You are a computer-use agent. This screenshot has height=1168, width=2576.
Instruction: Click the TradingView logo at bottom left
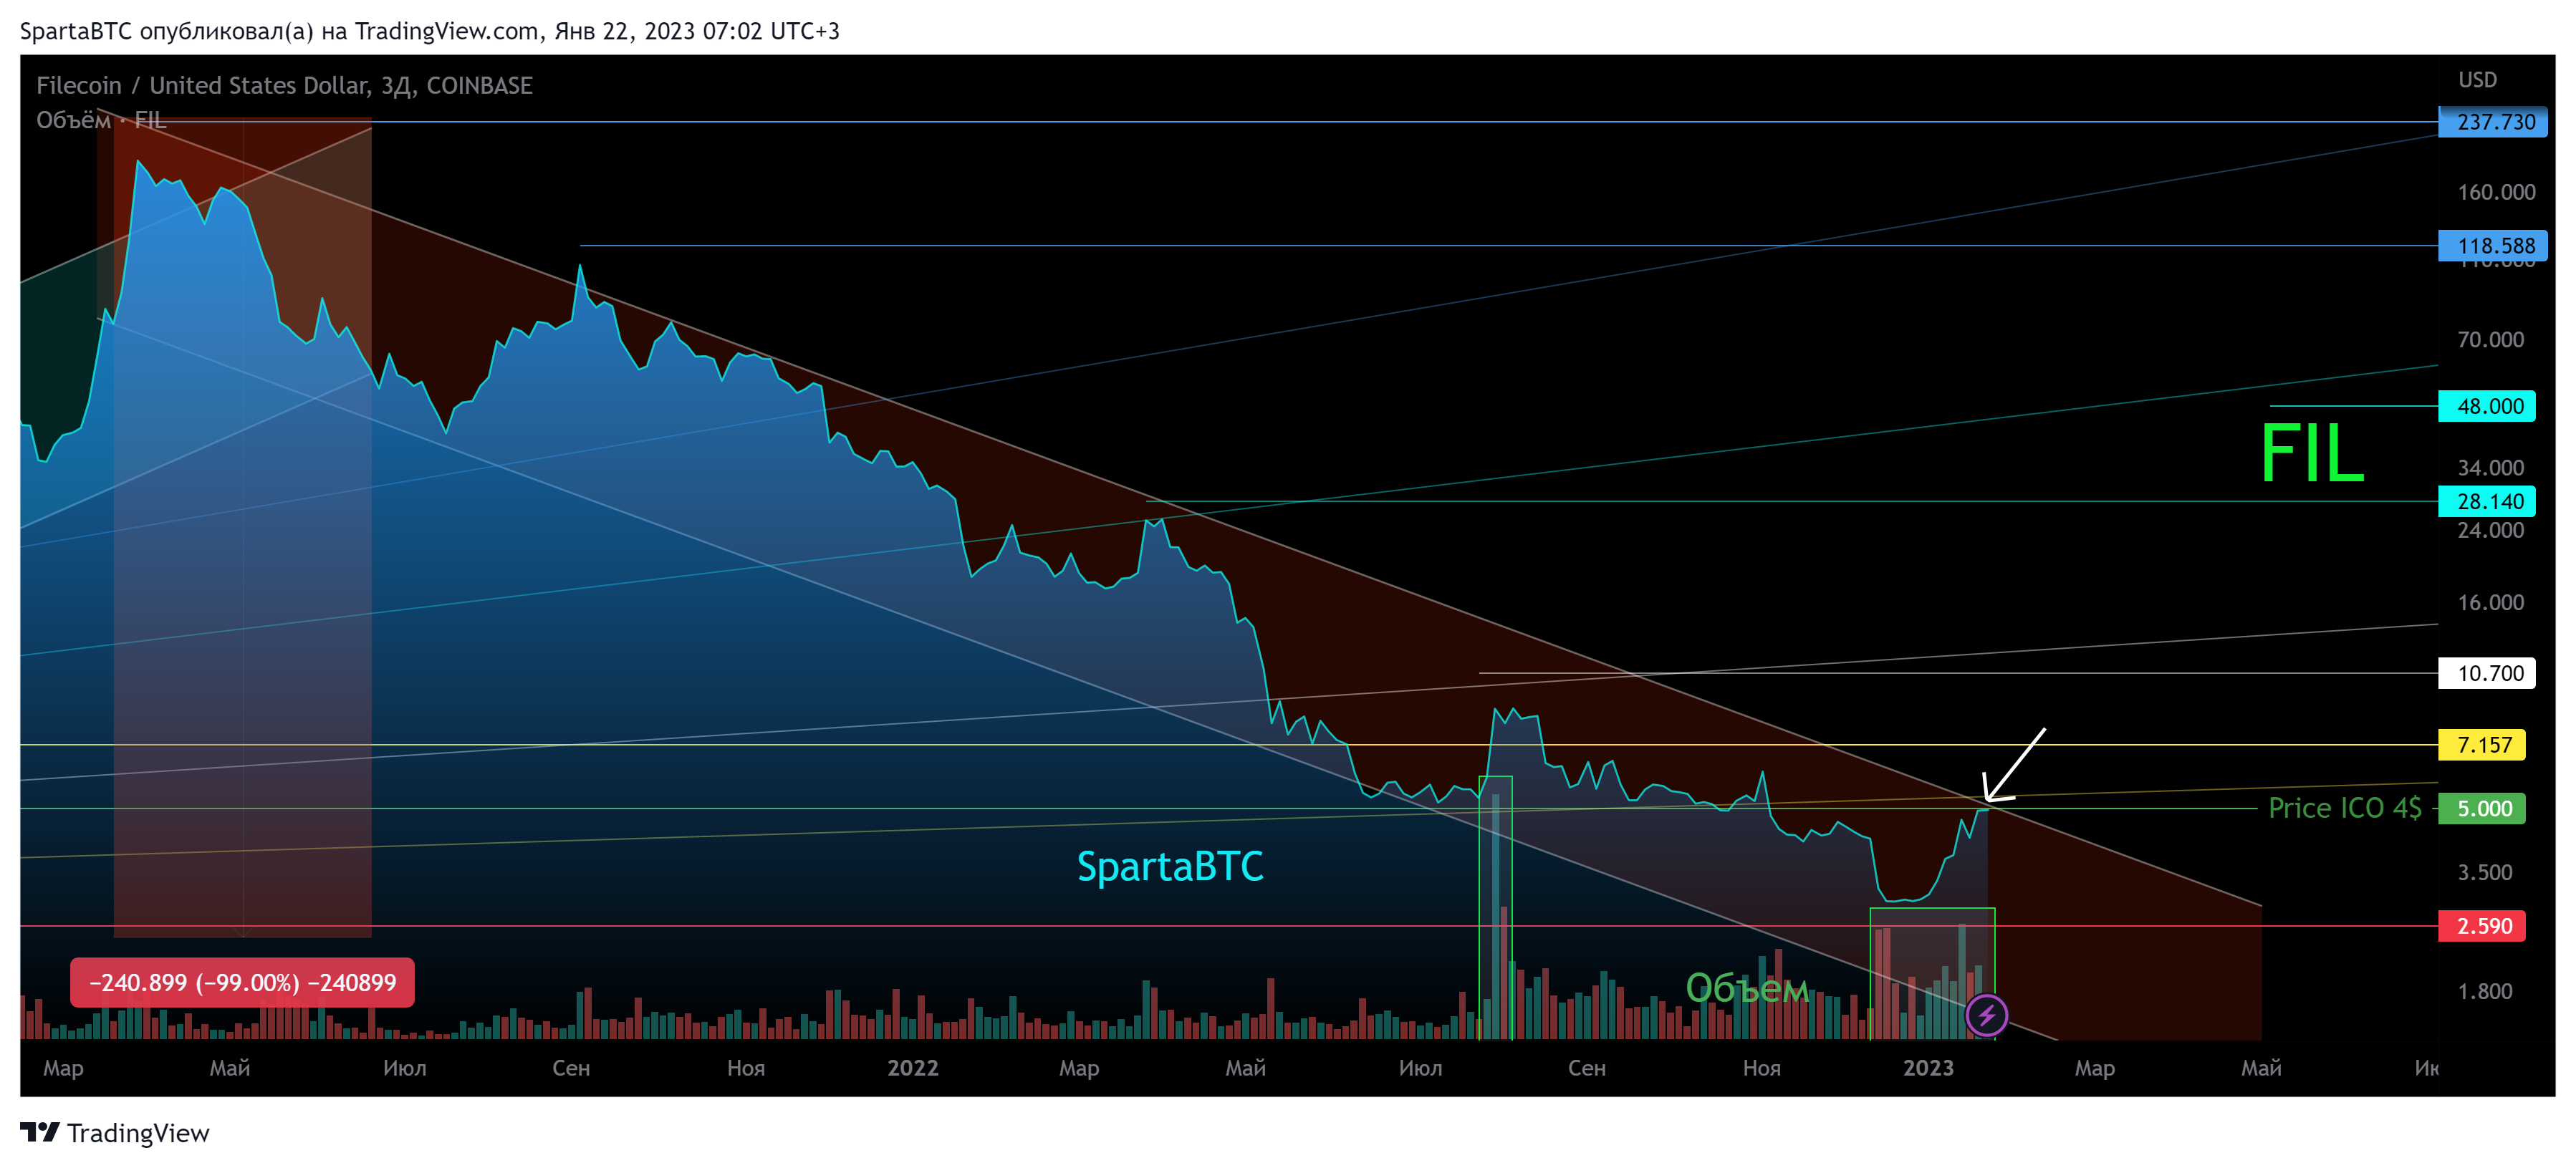pyautogui.click(x=115, y=1133)
